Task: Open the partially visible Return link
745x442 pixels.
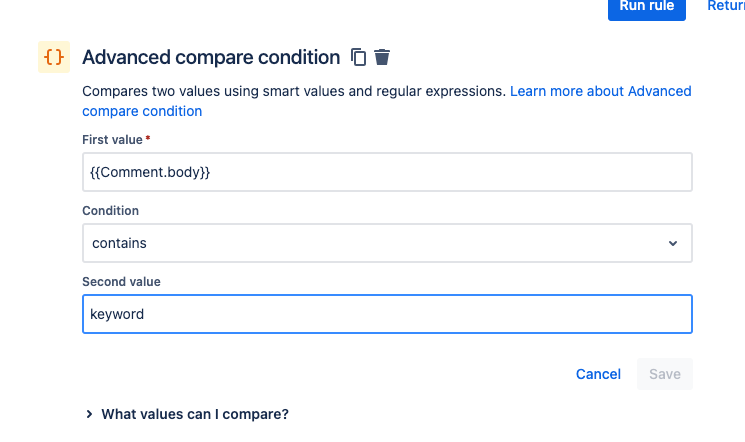Action: click(726, 6)
